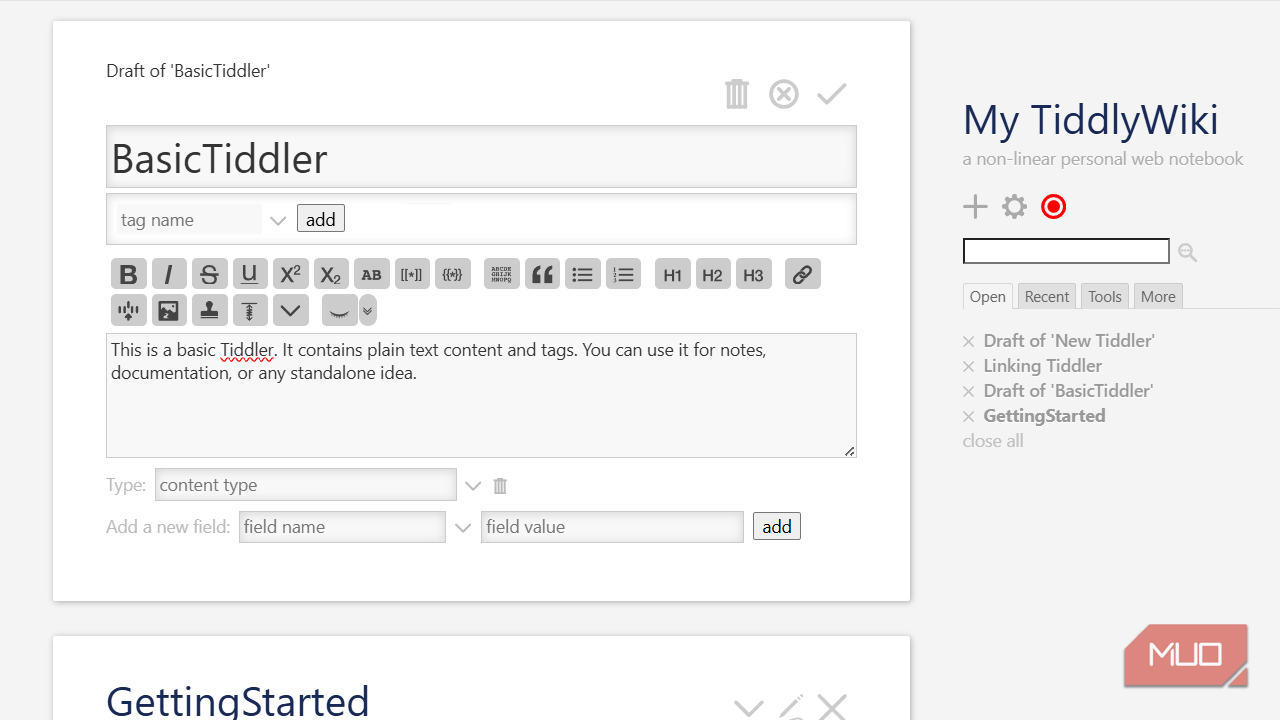The height and width of the screenshot is (720, 1280).
Task: Open Linking Tiddler link
Action: pyautogui.click(x=1043, y=366)
